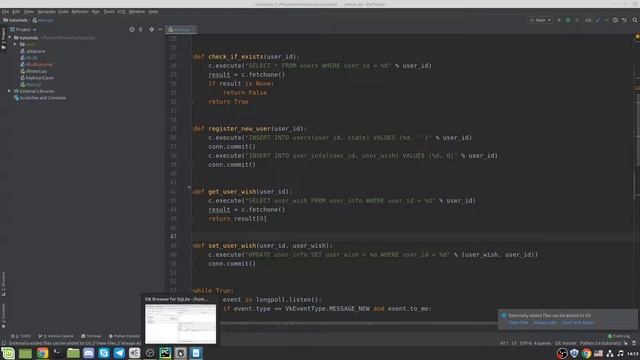Open the Refactor menu
The image size is (640, 360).
pos(80,12)
